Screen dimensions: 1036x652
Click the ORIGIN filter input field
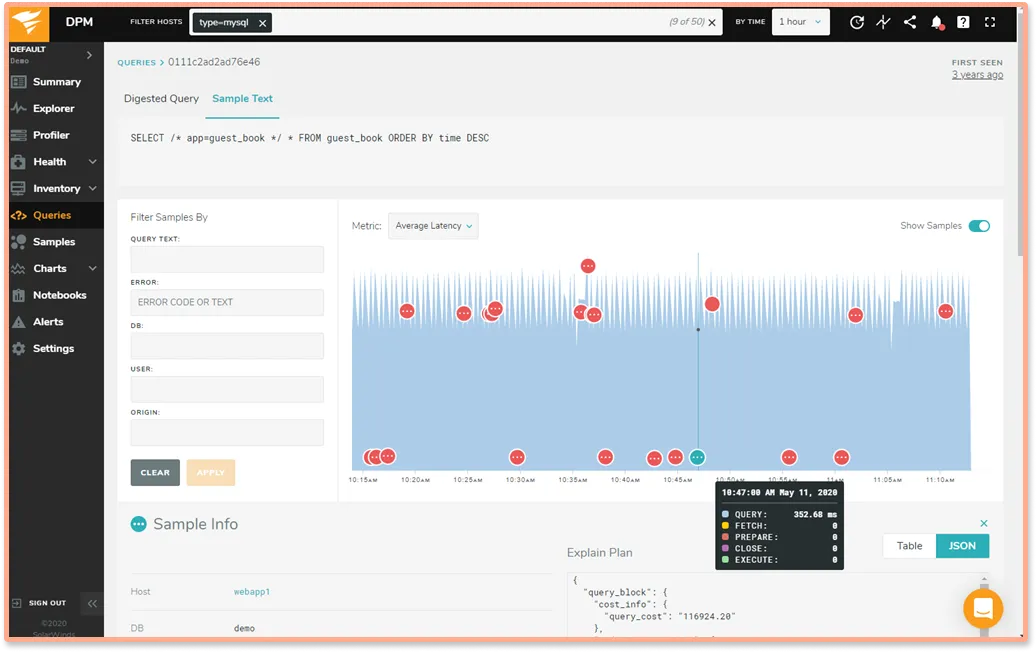point(227,433)
